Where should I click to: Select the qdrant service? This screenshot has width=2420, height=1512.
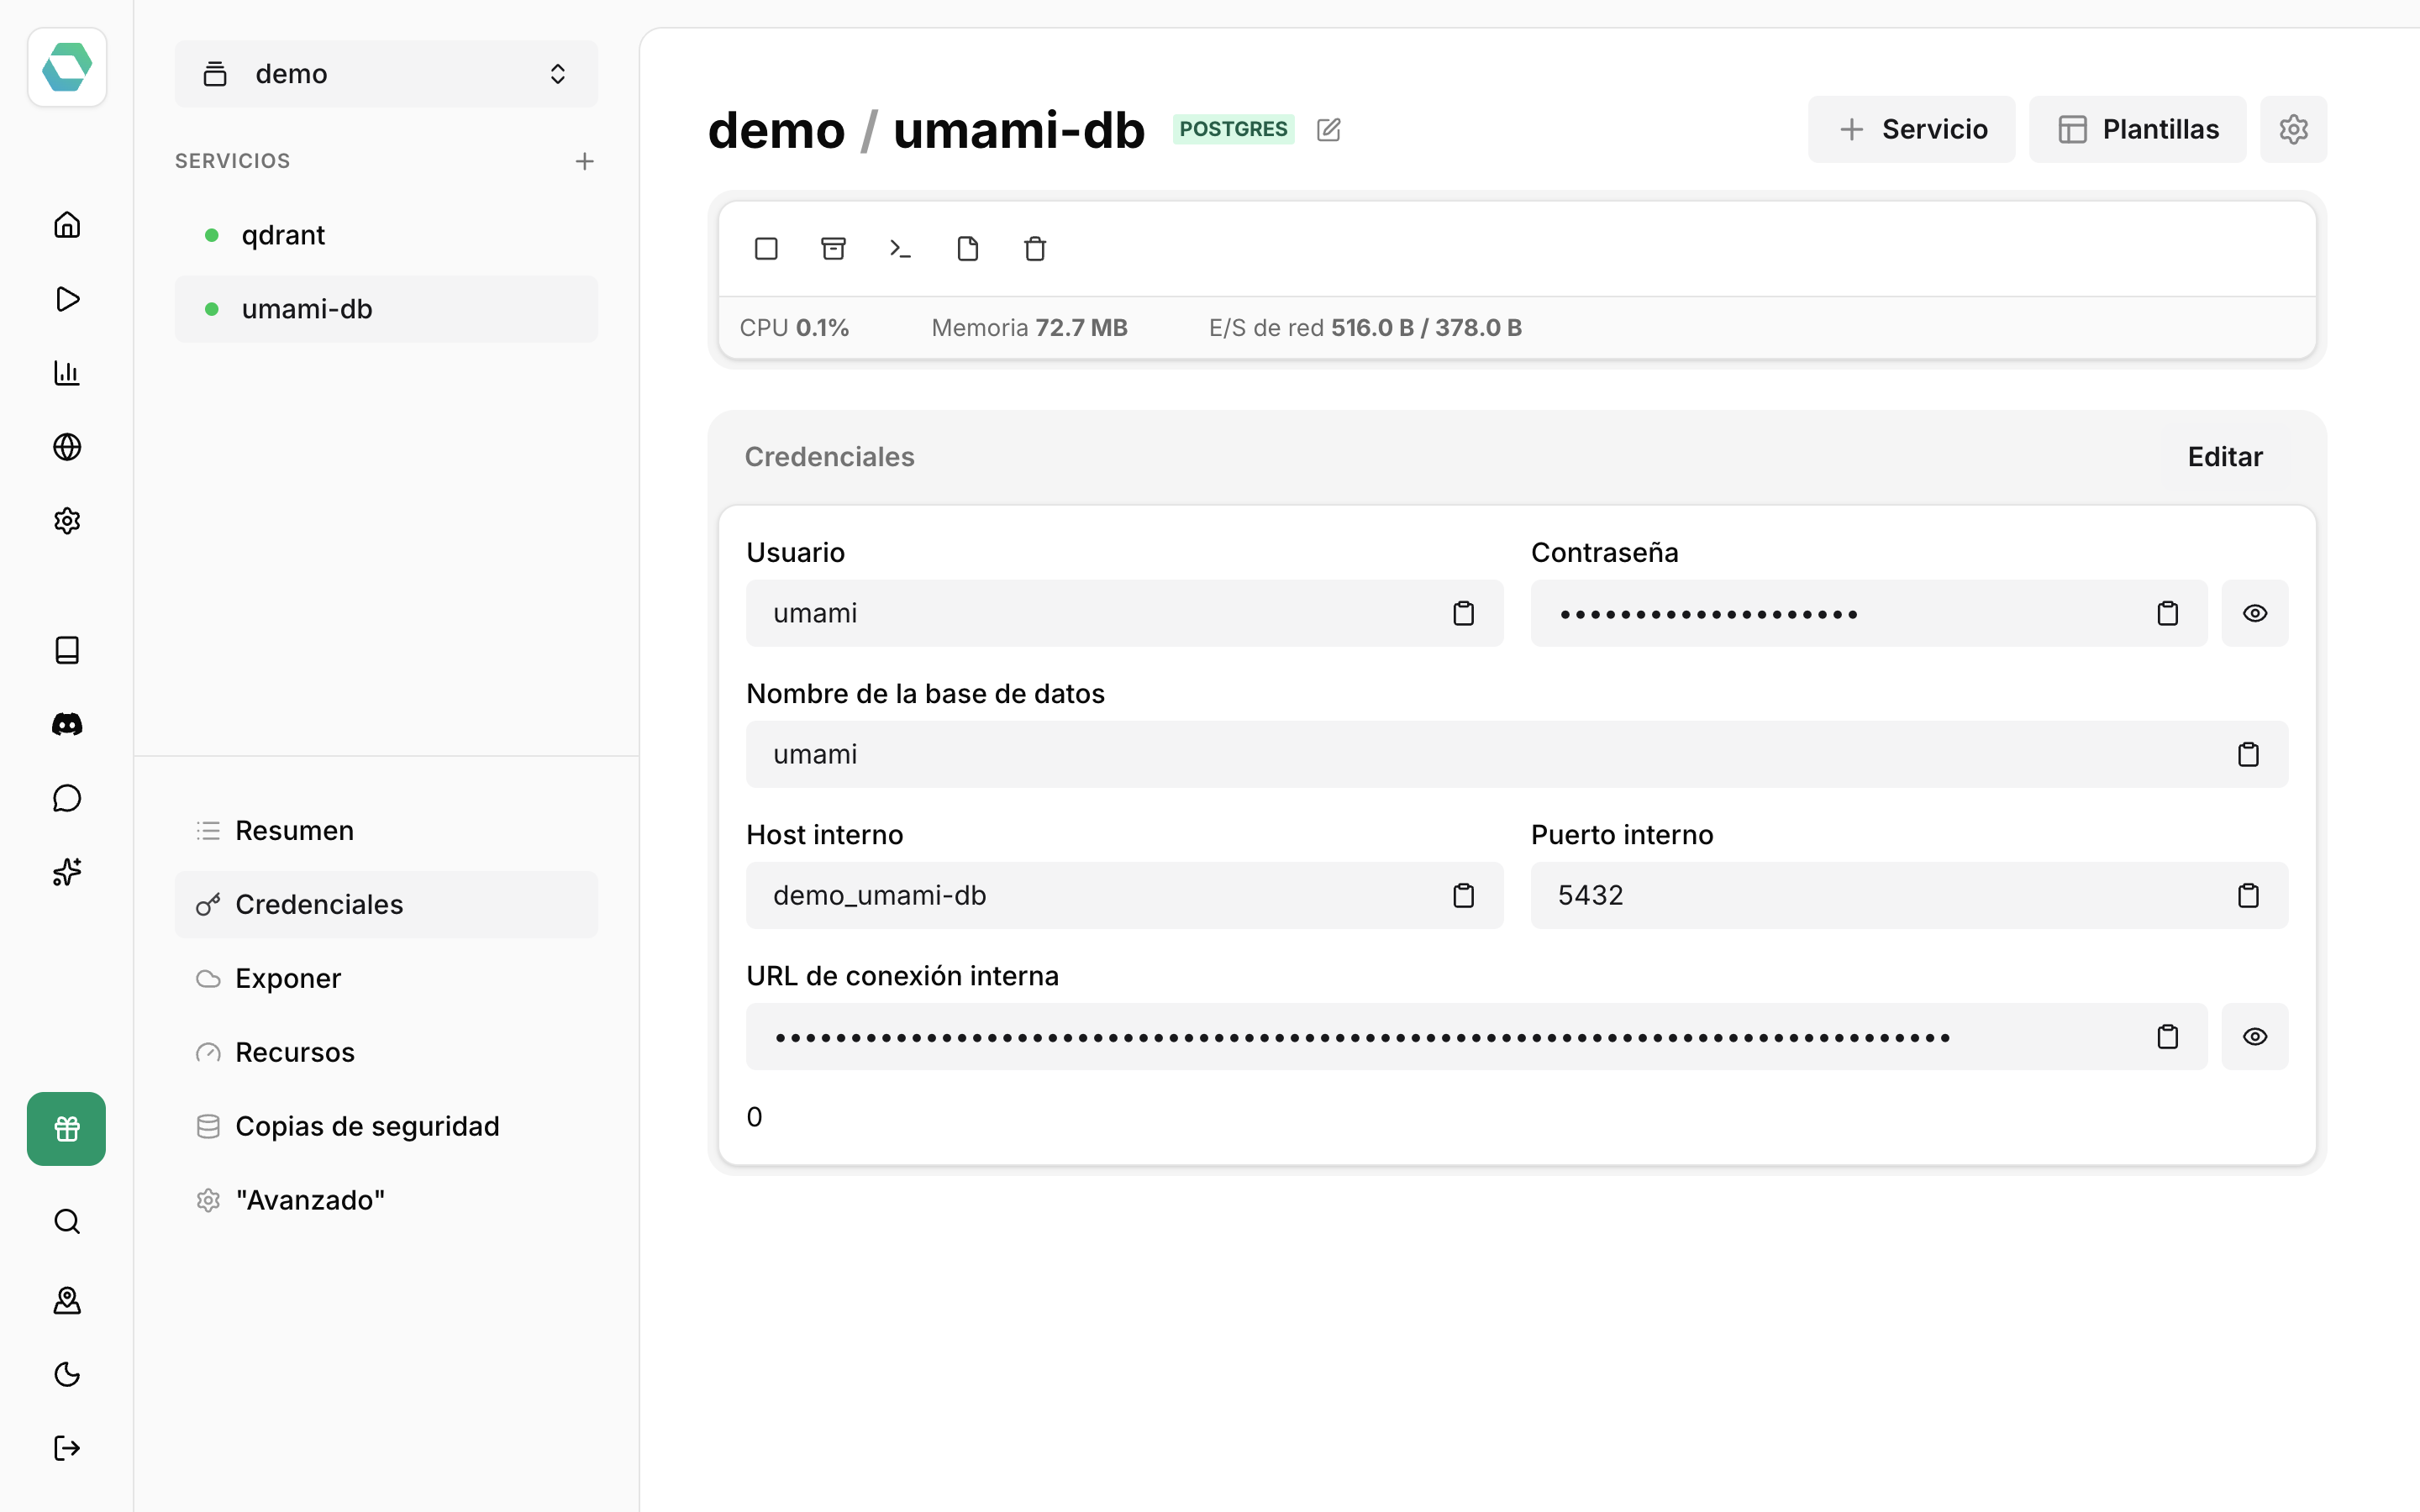pos(386,235)
